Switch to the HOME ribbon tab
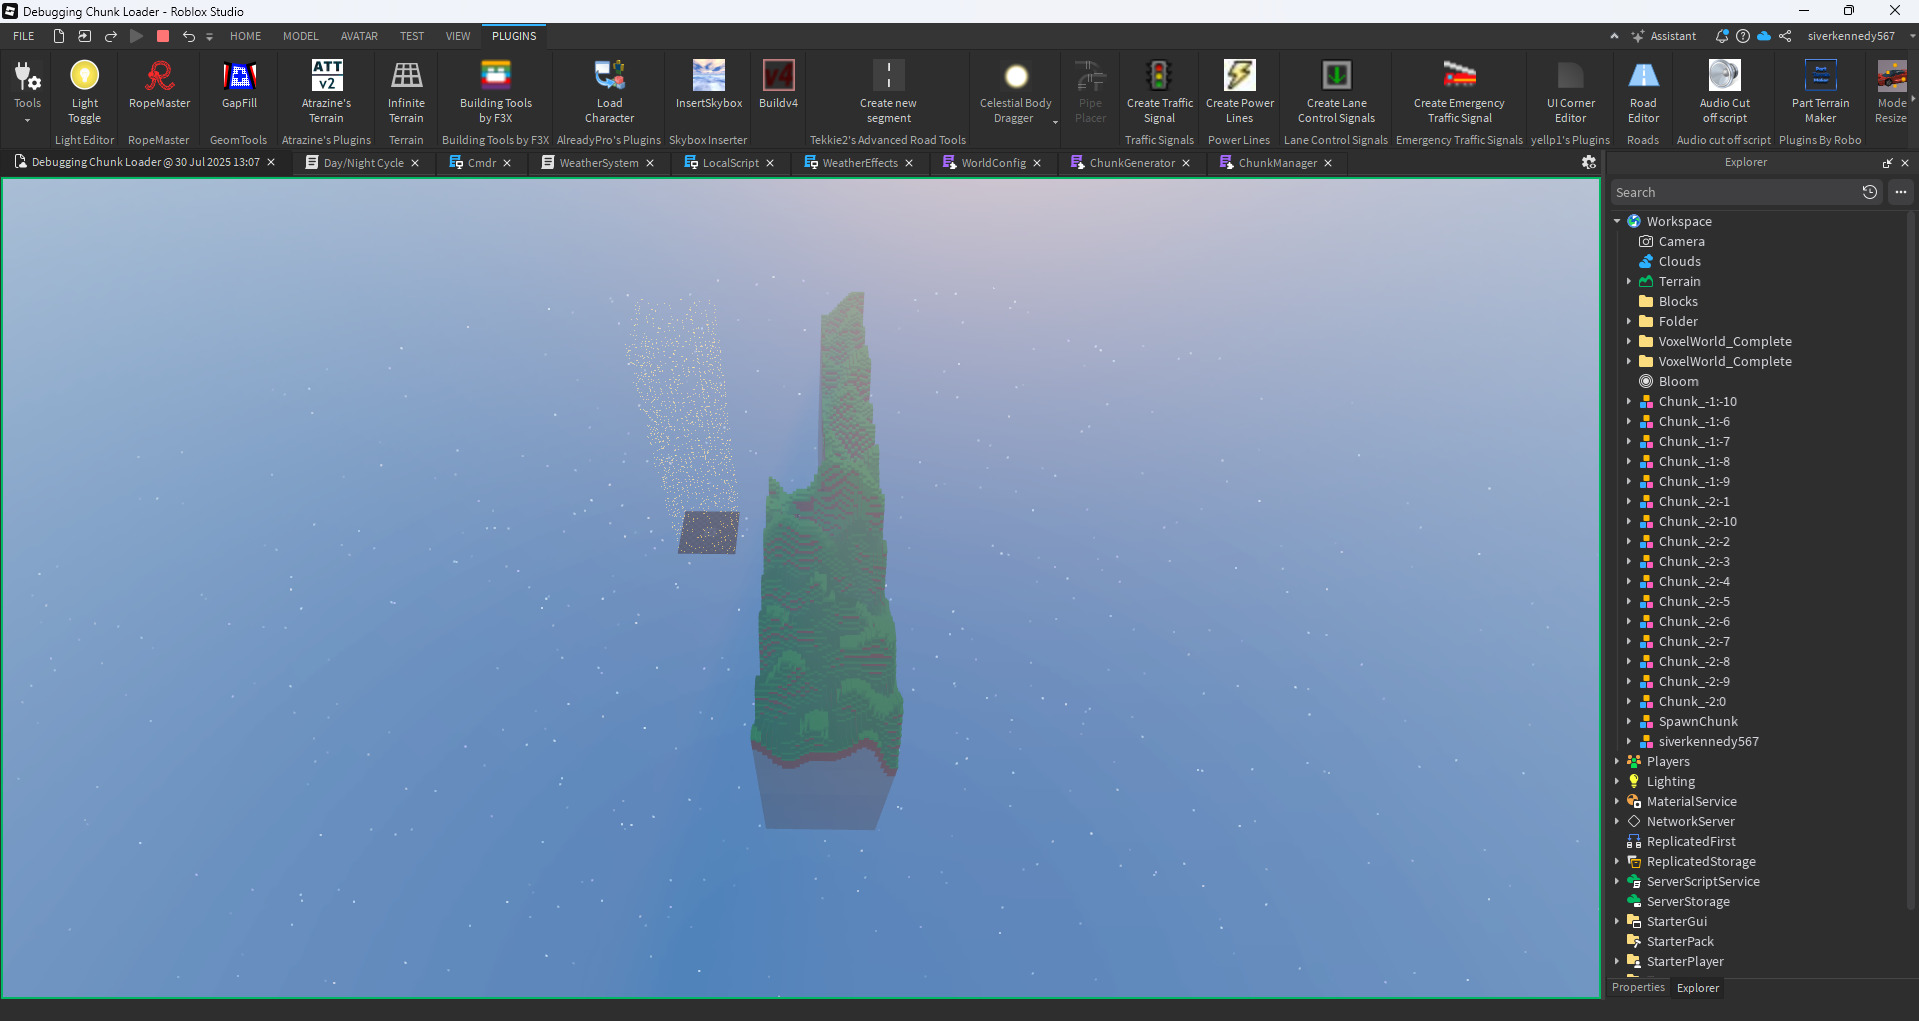1919x1021 pixels. click(x=245, y=36)
